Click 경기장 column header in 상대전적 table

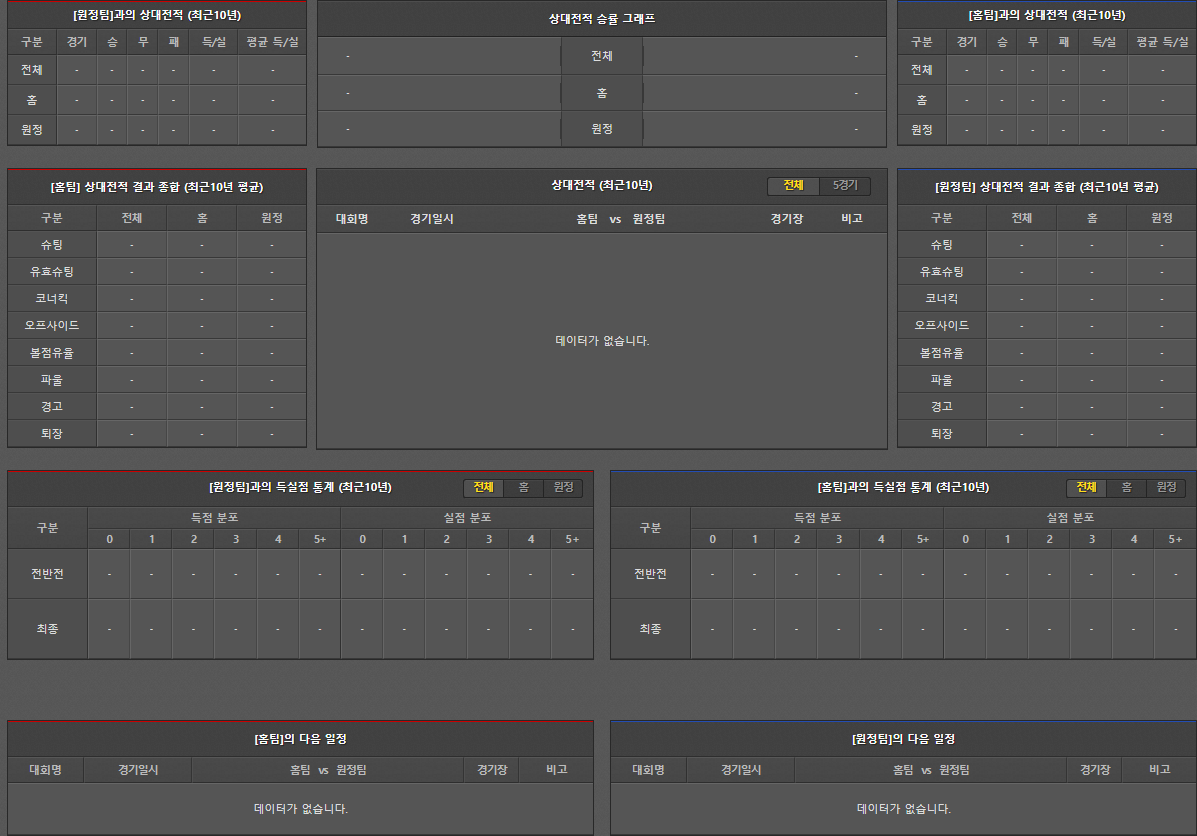click(x=787, y=219)
